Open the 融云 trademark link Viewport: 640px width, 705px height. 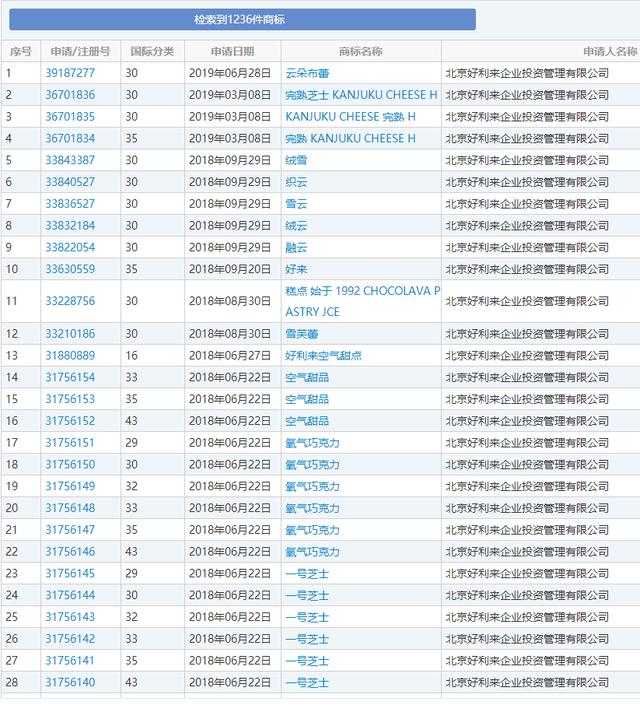point(296,248)
